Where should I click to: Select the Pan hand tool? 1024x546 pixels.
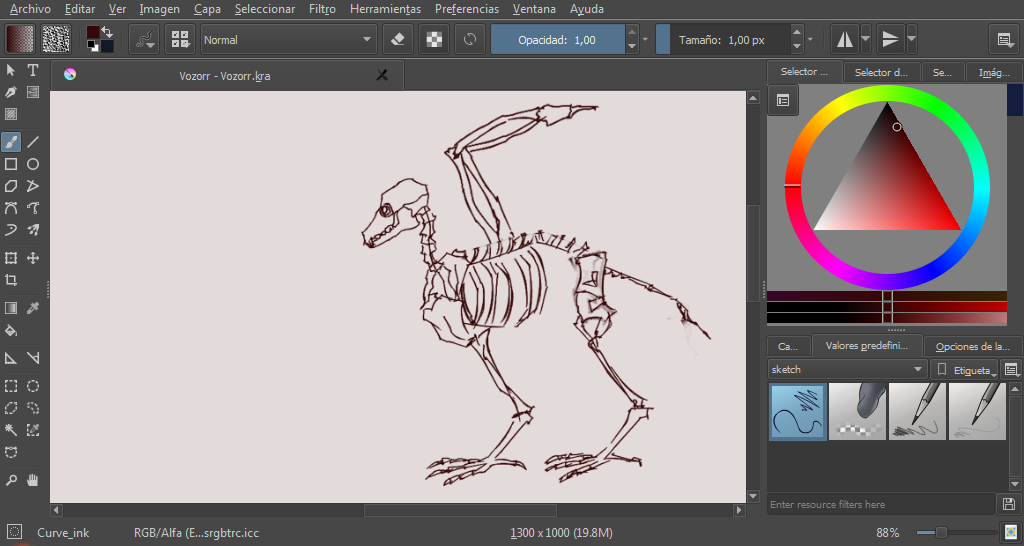[33, 480]
